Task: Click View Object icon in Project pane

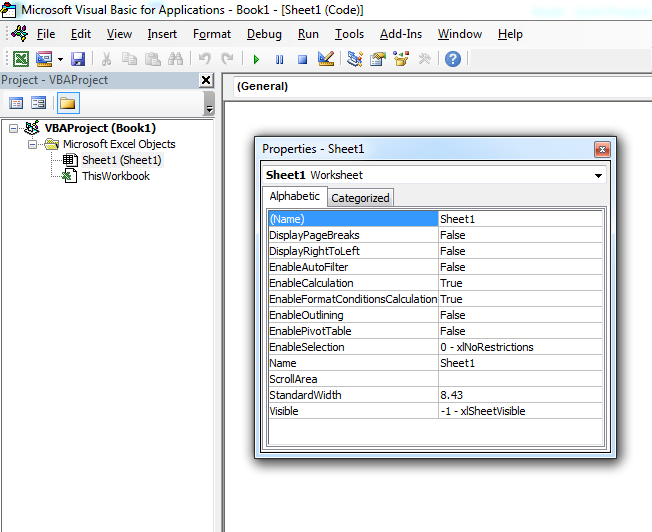Action: pyautogui.click(x=39, y=103)
